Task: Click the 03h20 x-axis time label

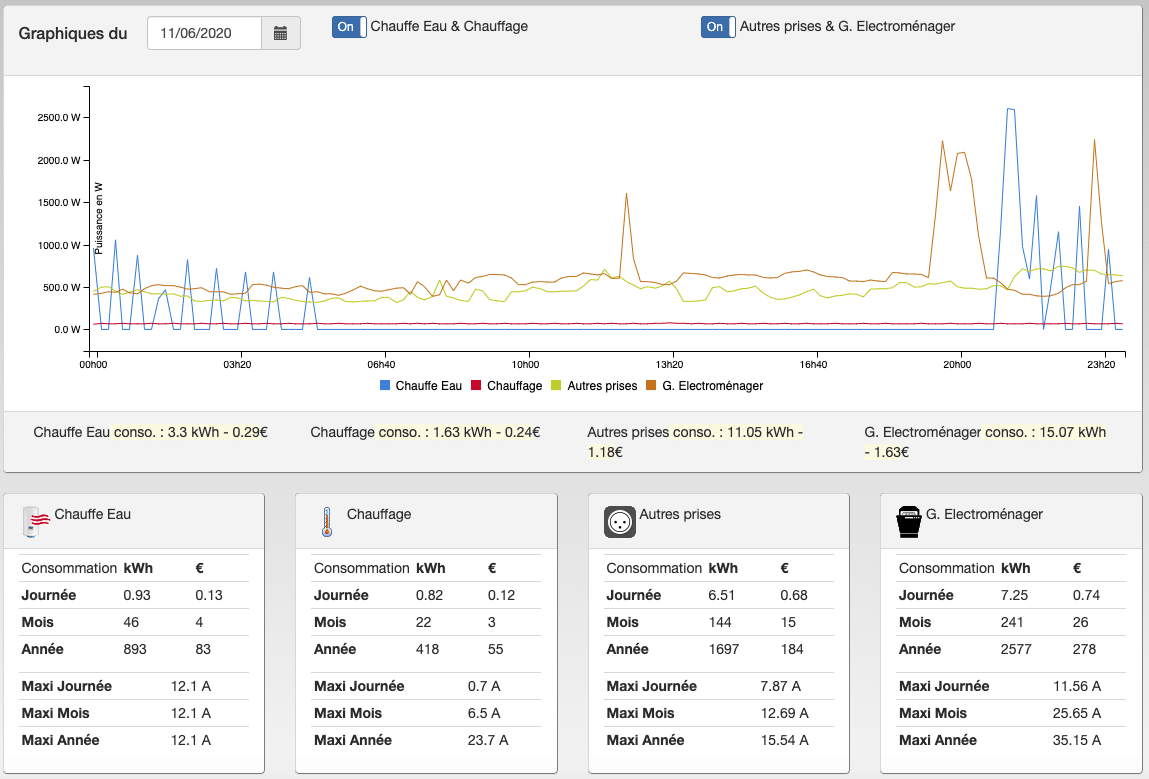Action: (x=237, y=364)
